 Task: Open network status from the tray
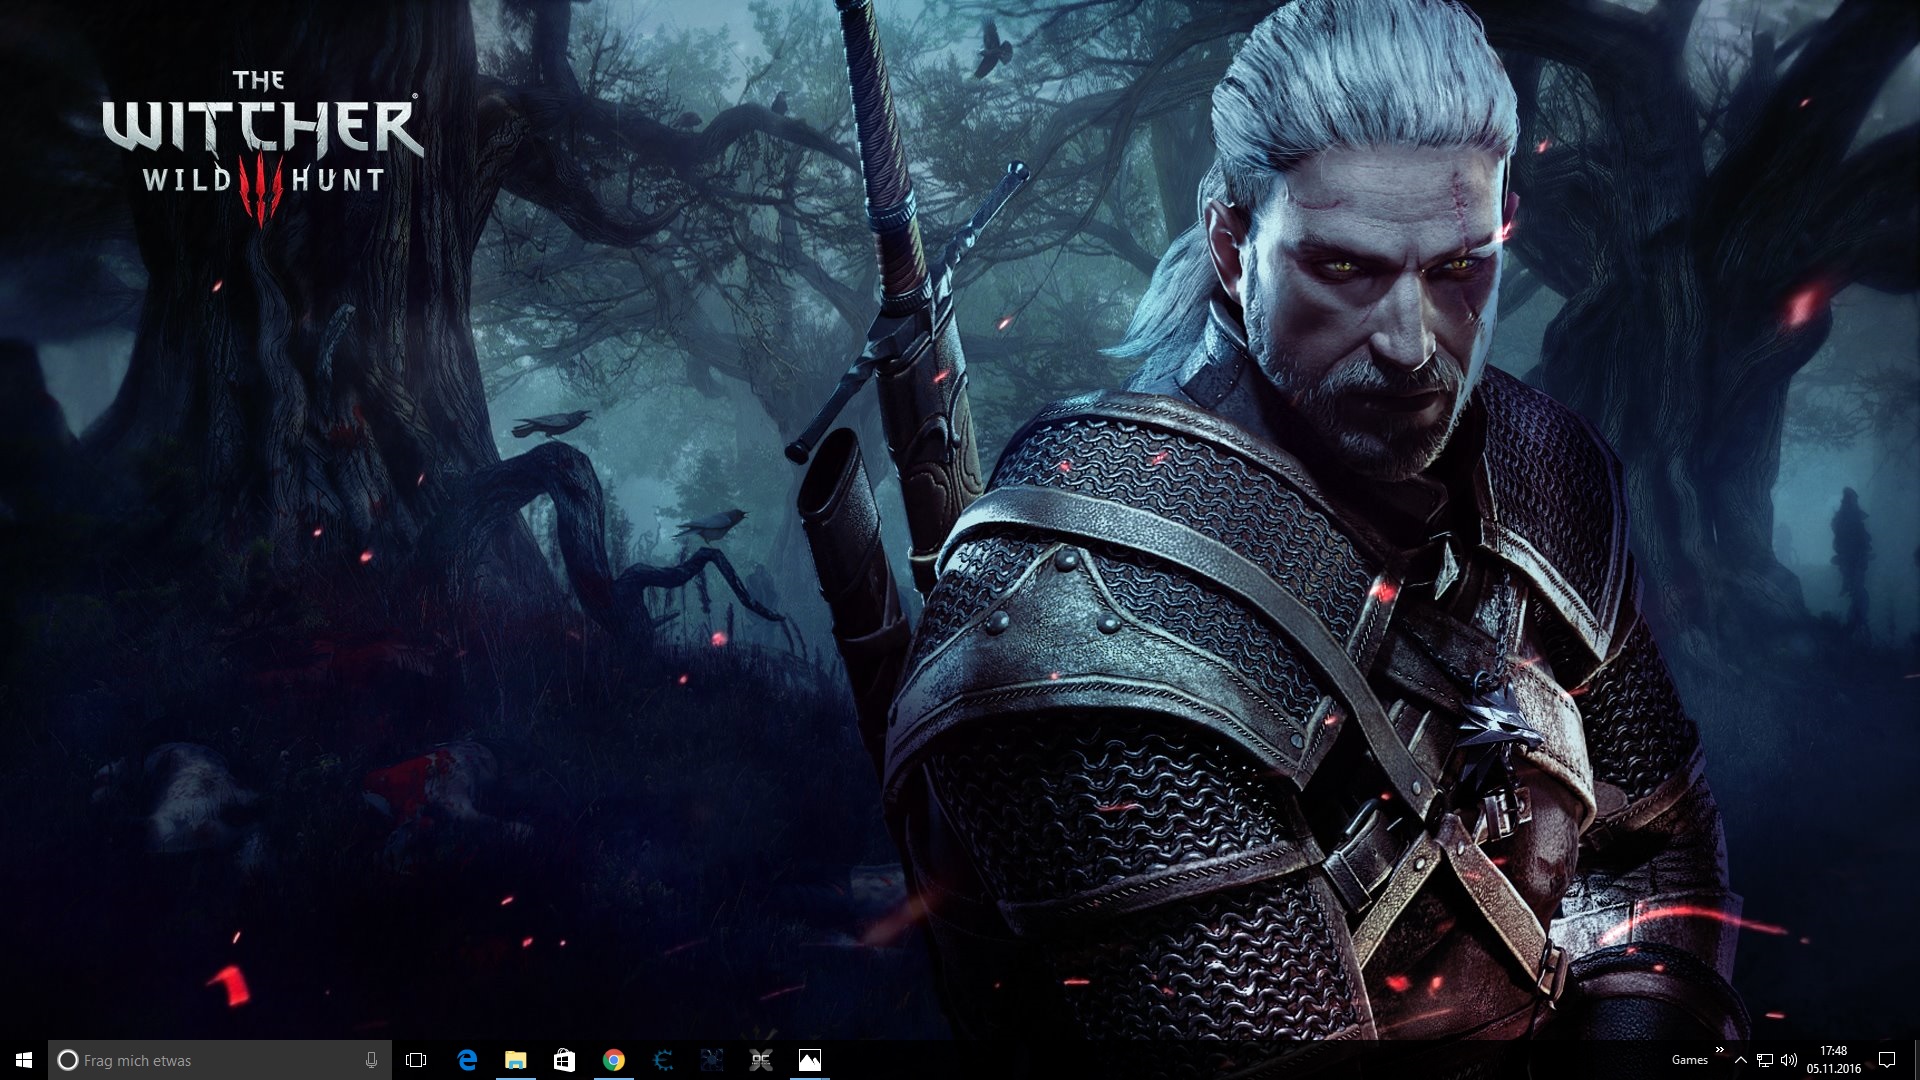click(1765, 1060)
